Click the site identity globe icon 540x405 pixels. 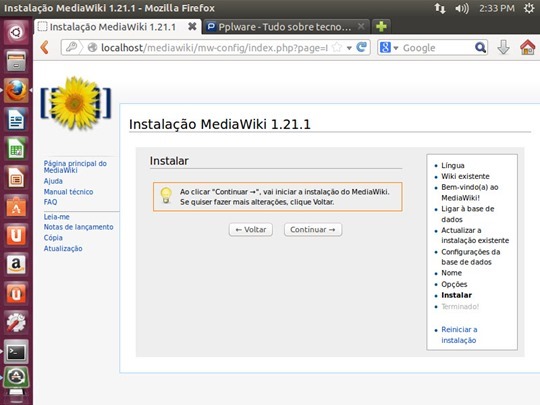(92, 48)
